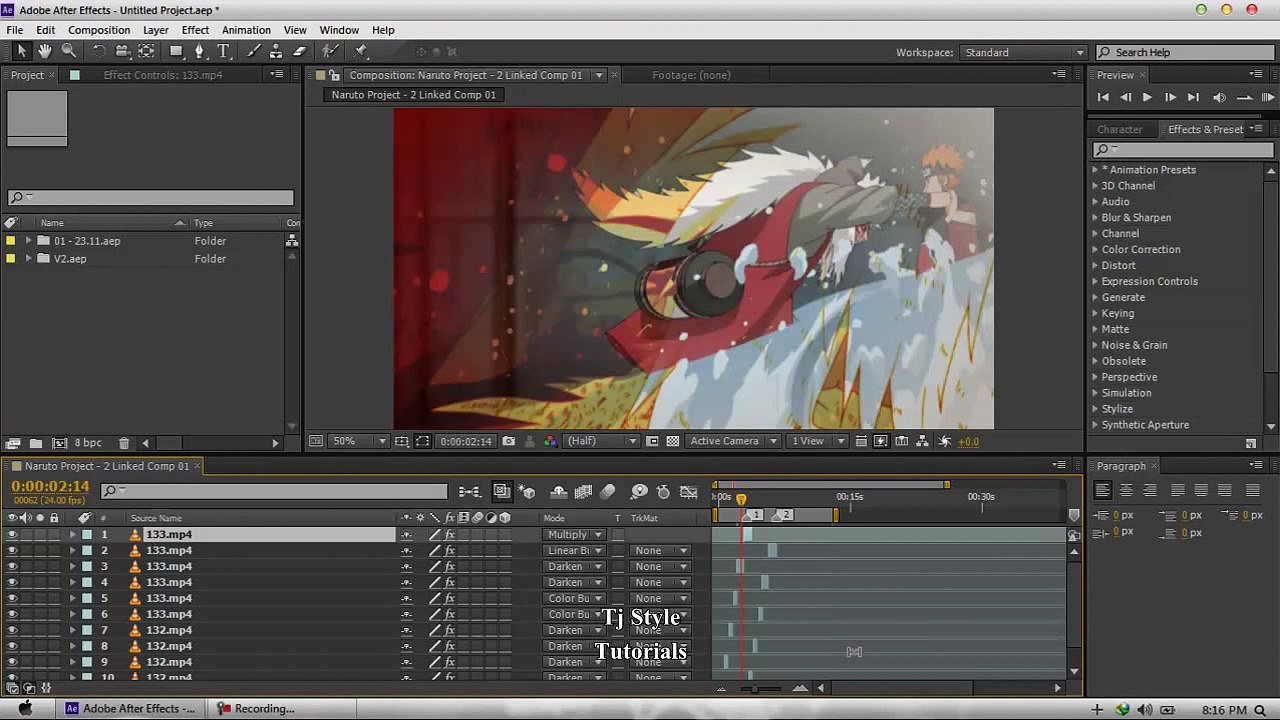Expand the Blur & Sharpen effects category
1280x720 pixels.
pyautogui.click(x=1095, y=218)
